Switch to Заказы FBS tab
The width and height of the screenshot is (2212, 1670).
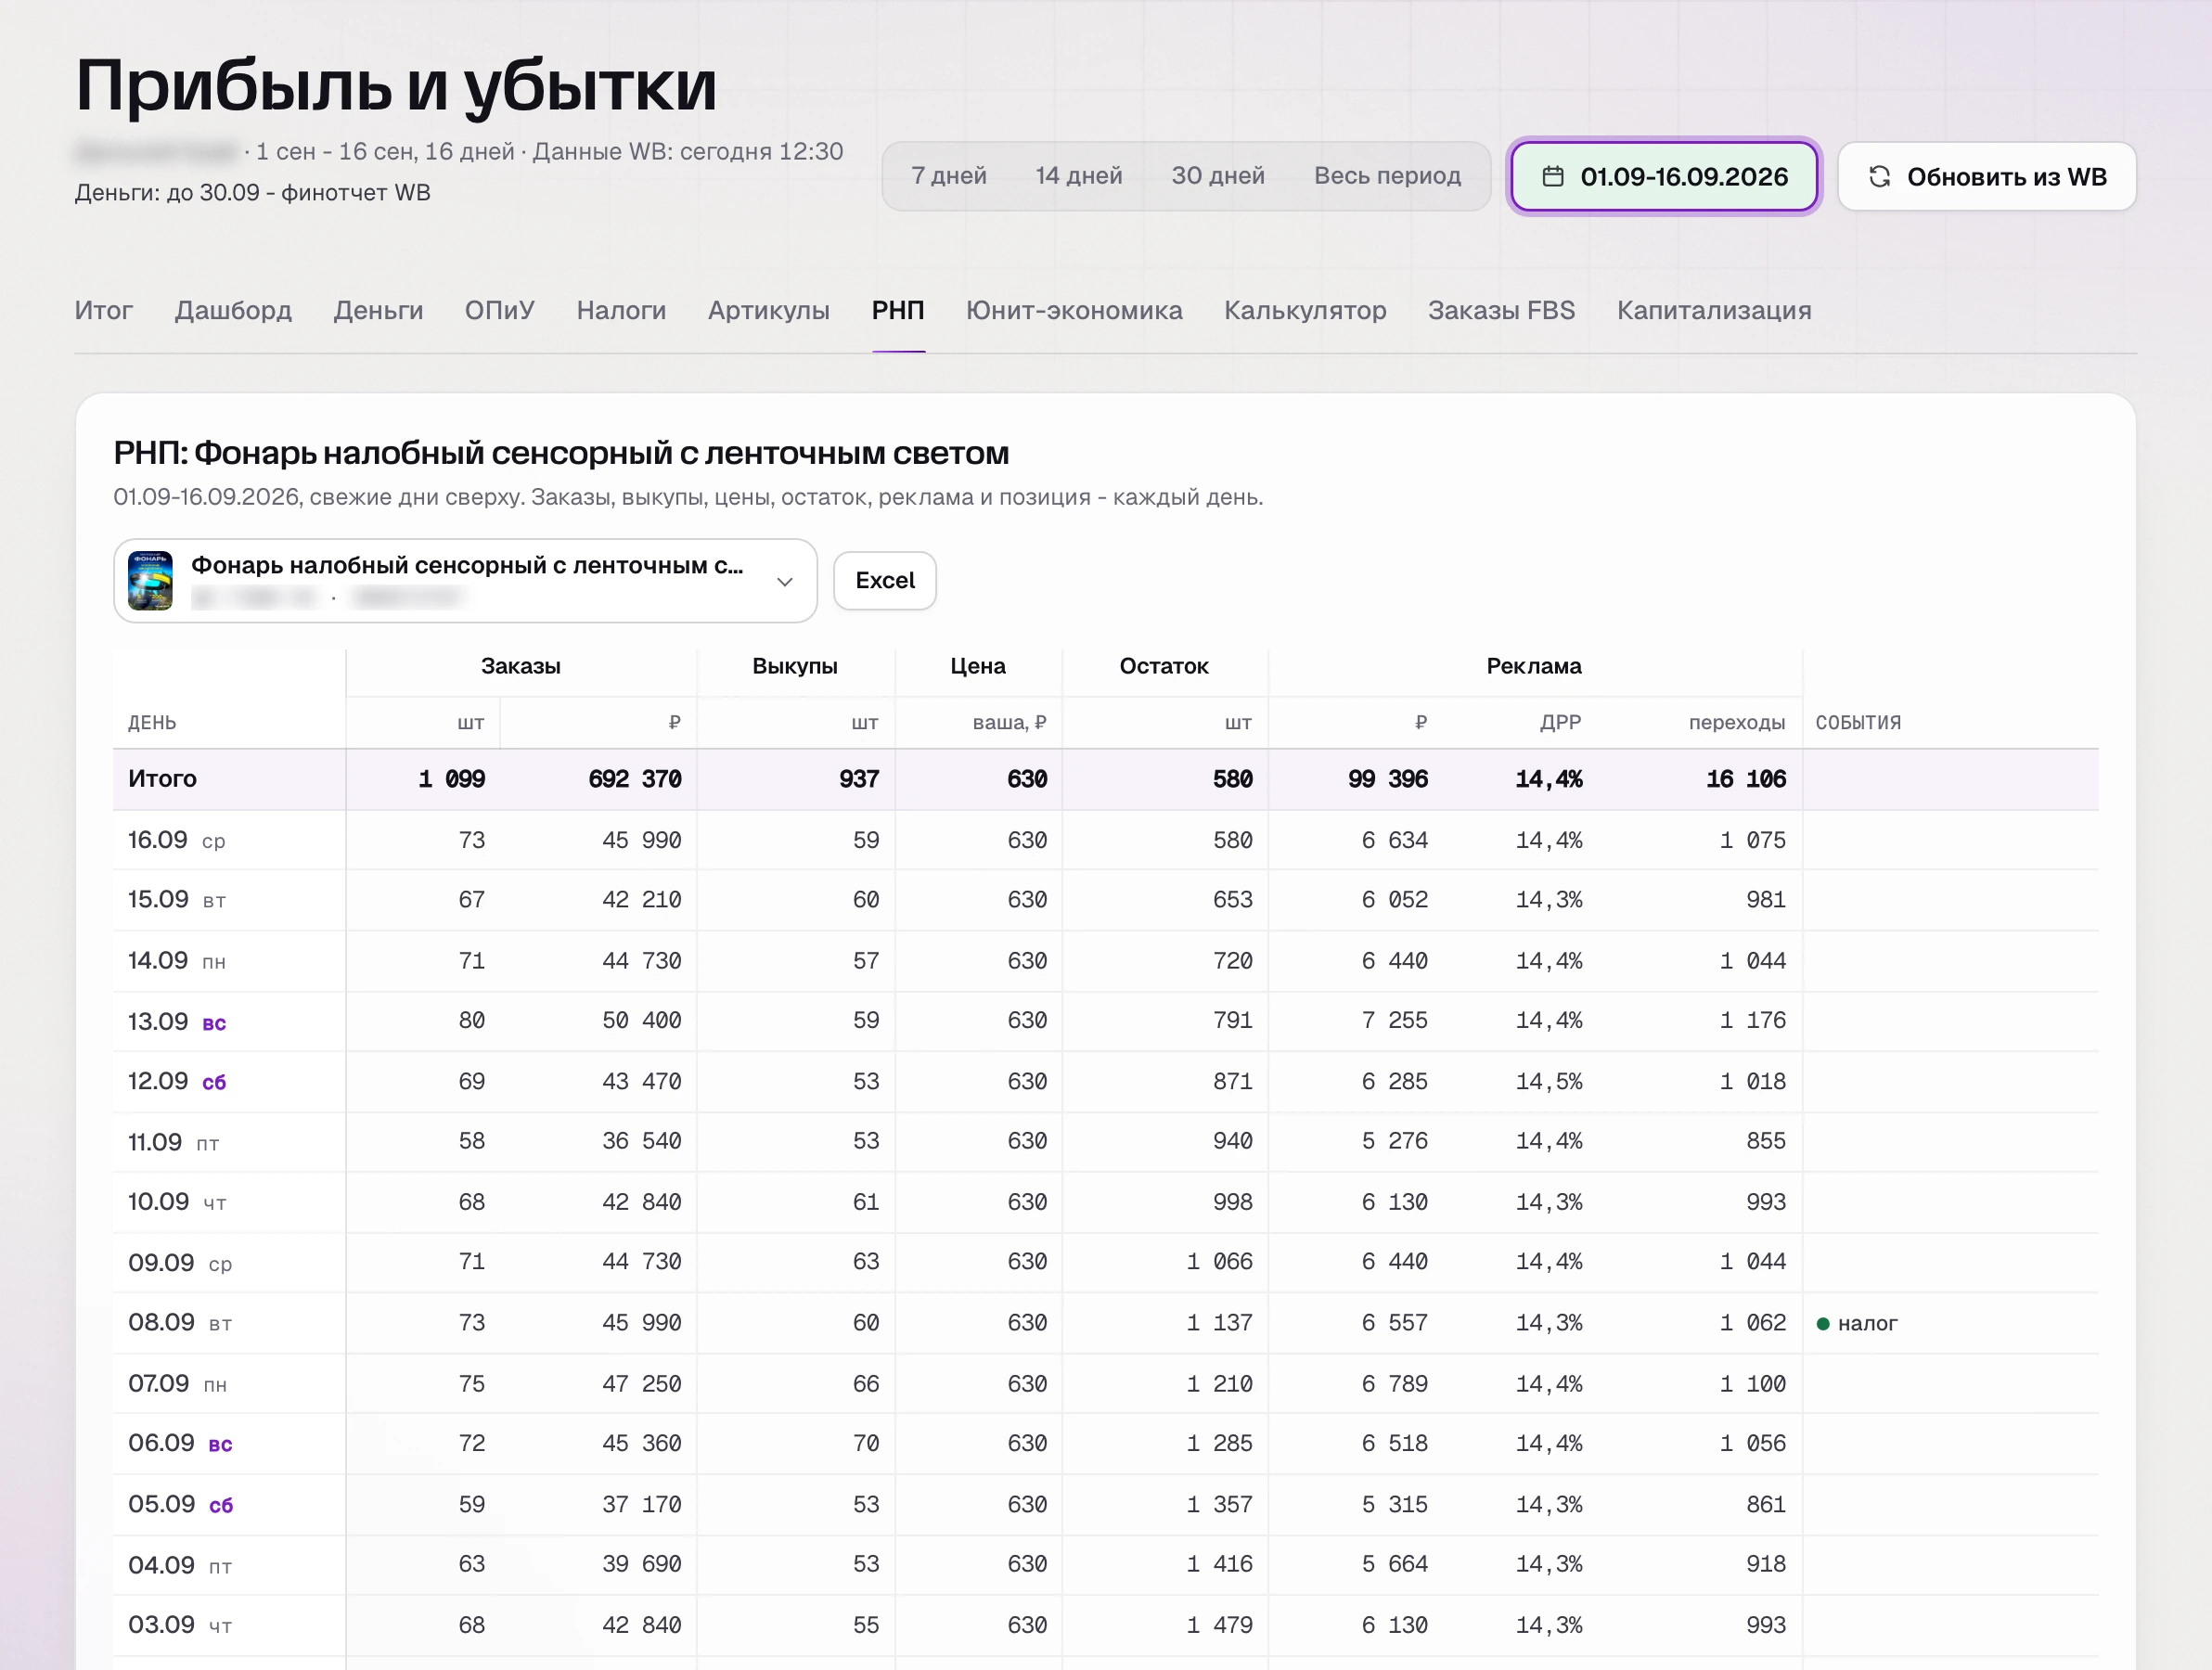coord(1501,311)
